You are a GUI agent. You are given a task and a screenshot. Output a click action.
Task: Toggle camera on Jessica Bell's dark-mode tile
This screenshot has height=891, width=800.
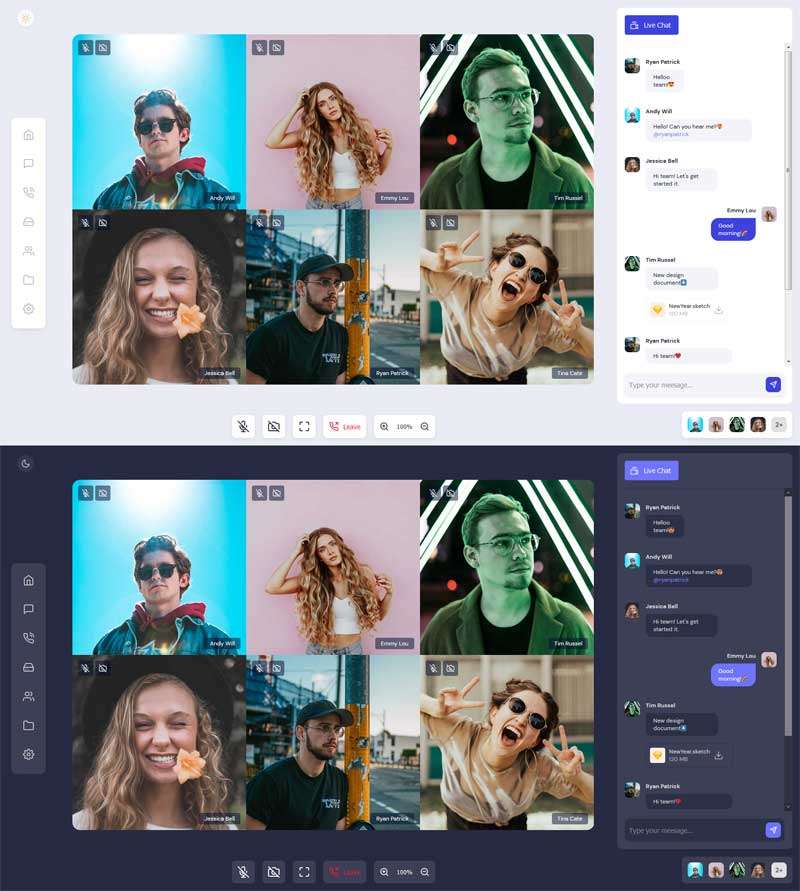point(103,668)
